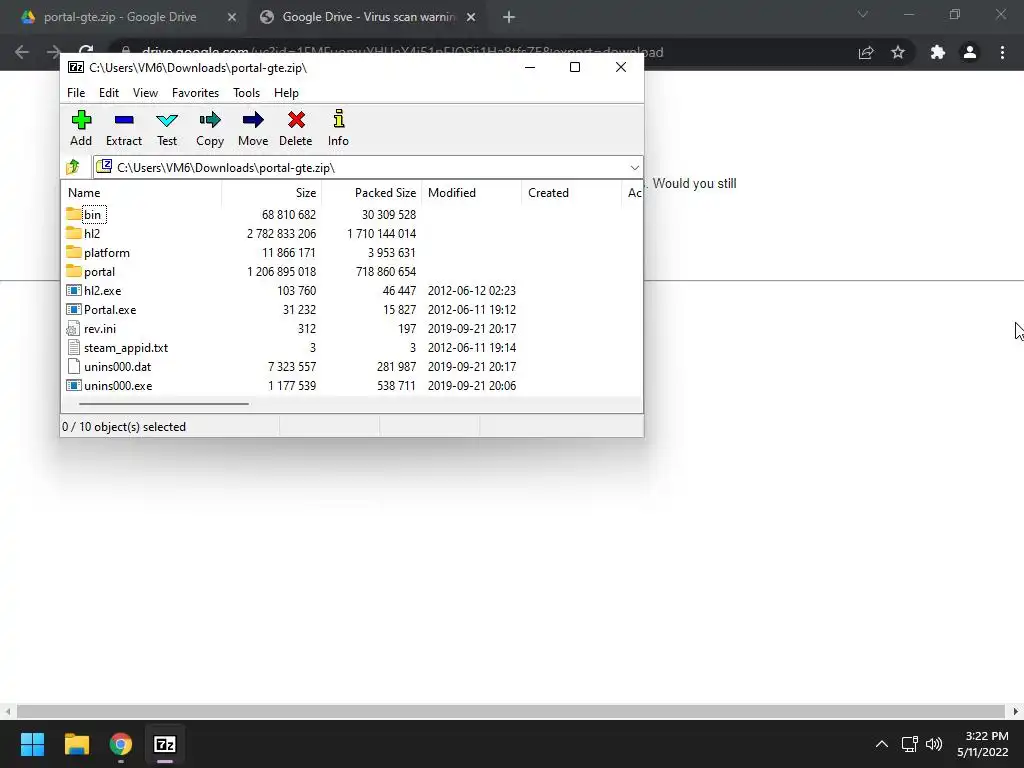Switch to portal-gte.zip Google Drive tab
The width and height of the screenshot is (1024, 768).
120,17
